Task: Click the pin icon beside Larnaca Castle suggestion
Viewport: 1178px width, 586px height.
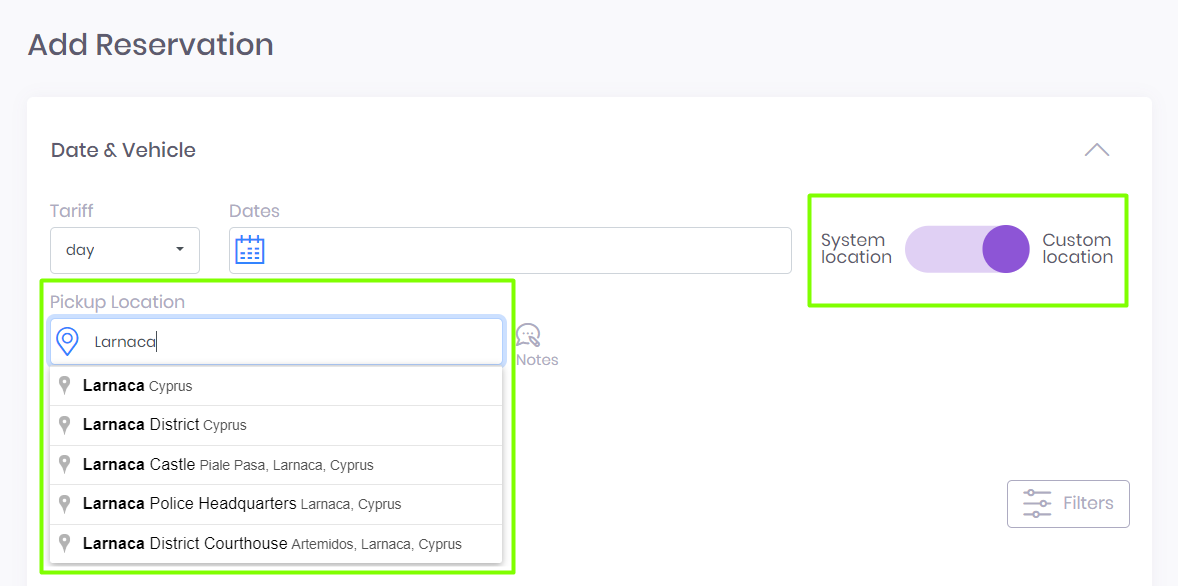Action: 65,464
